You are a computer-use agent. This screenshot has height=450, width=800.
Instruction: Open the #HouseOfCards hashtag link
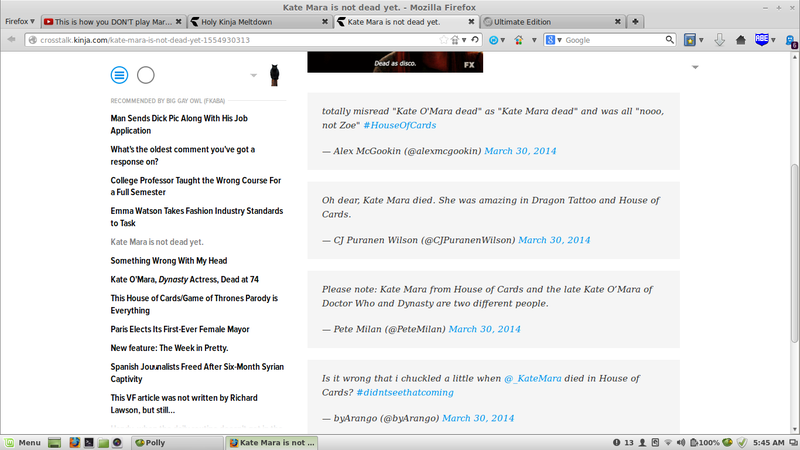[399, 126]
